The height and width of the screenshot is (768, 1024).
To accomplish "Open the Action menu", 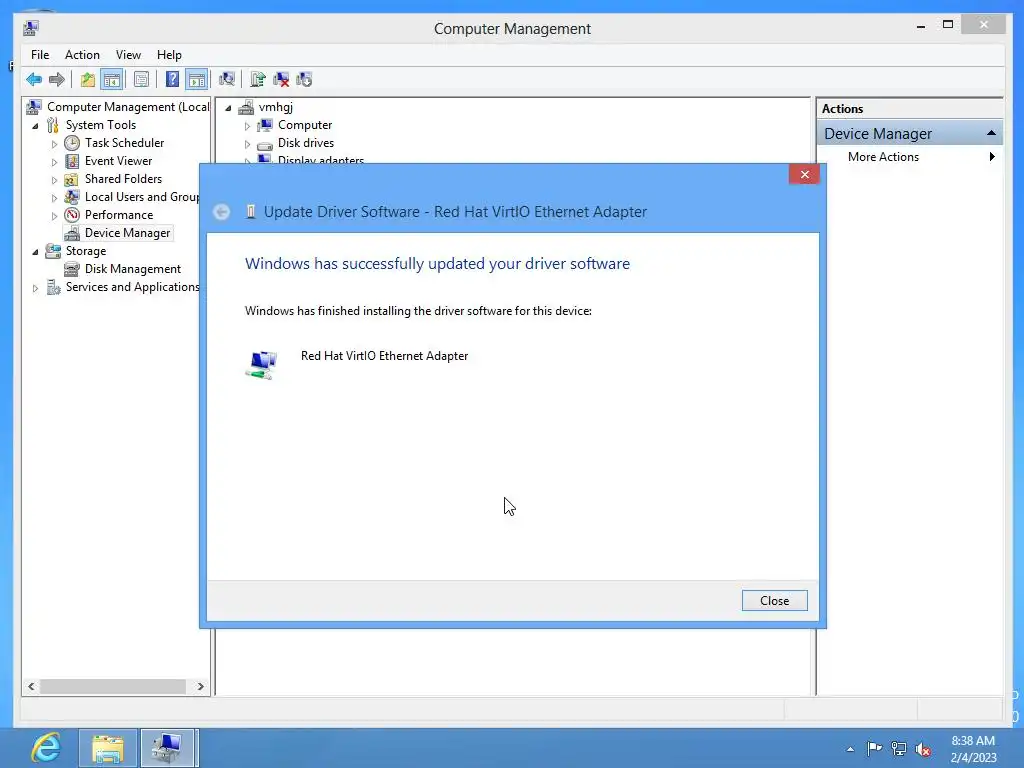I will [82, 55].
